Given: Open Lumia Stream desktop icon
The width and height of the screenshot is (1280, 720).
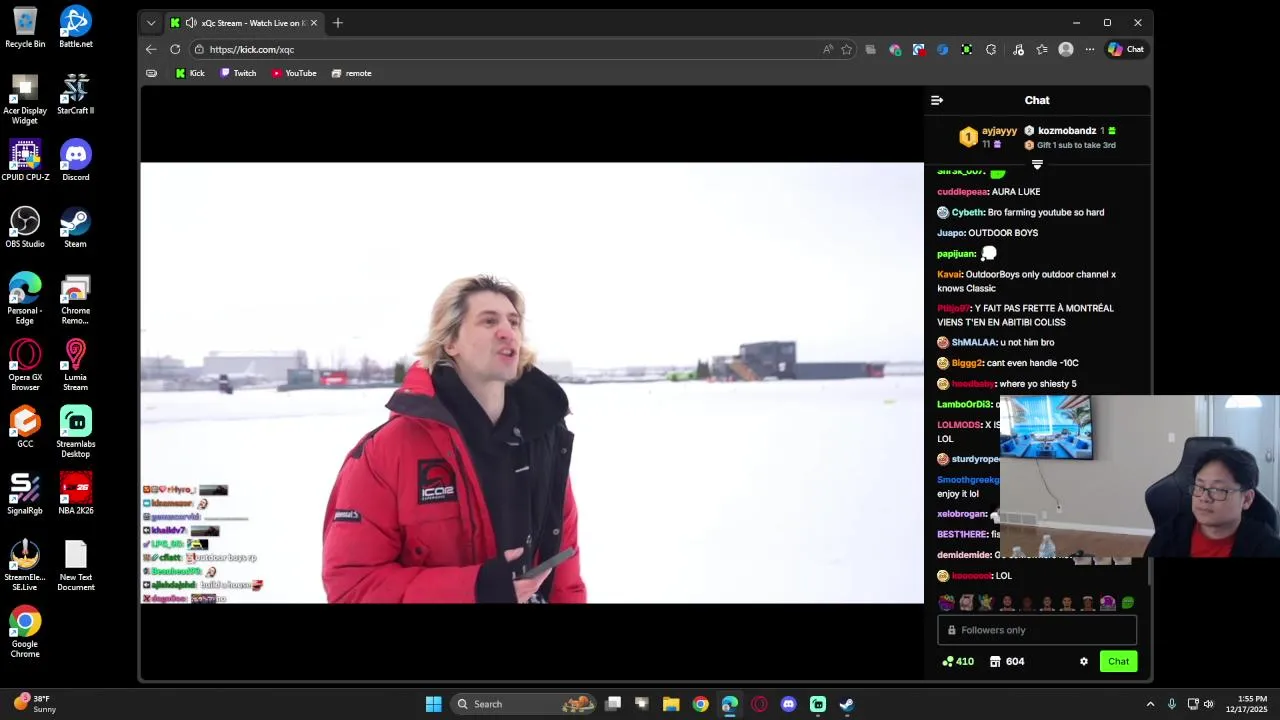Looking at the screenshot, I should tap(76, 365).
